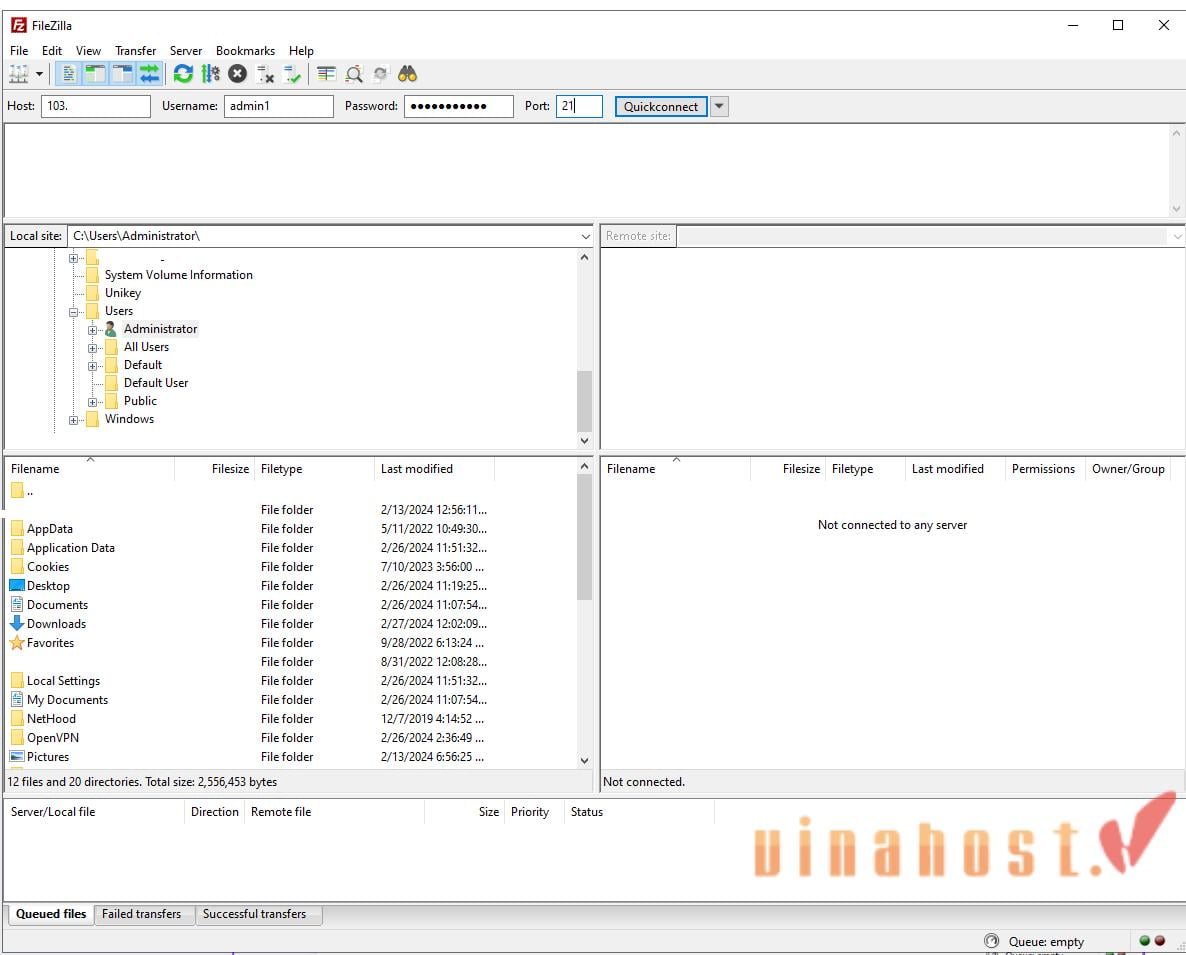Click the Port input field
1186x955 pixels.
click(x=579, y=106)
